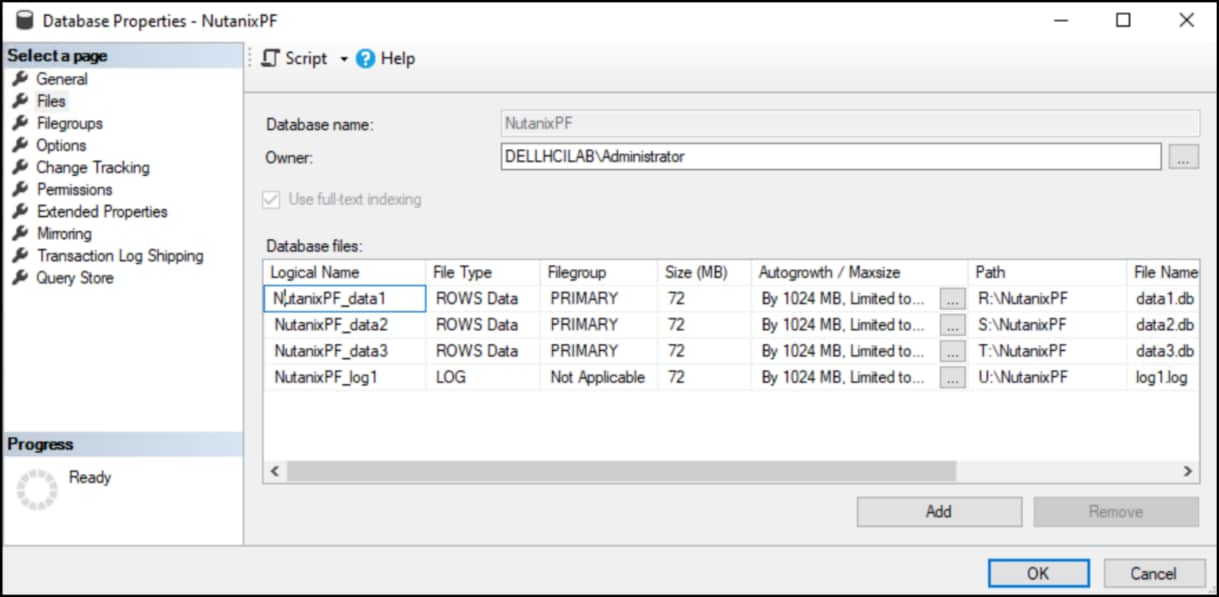Click the T:\NutanixPF path cell

pyautogui.click(x=1047, y=350)
